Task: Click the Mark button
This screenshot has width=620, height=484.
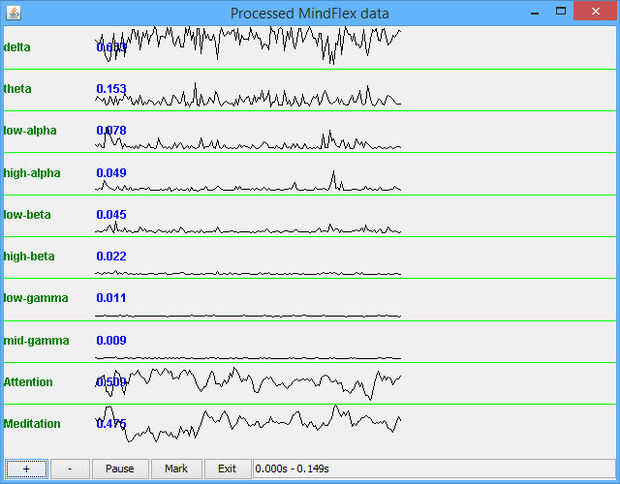Action: [x=176, y=469]
